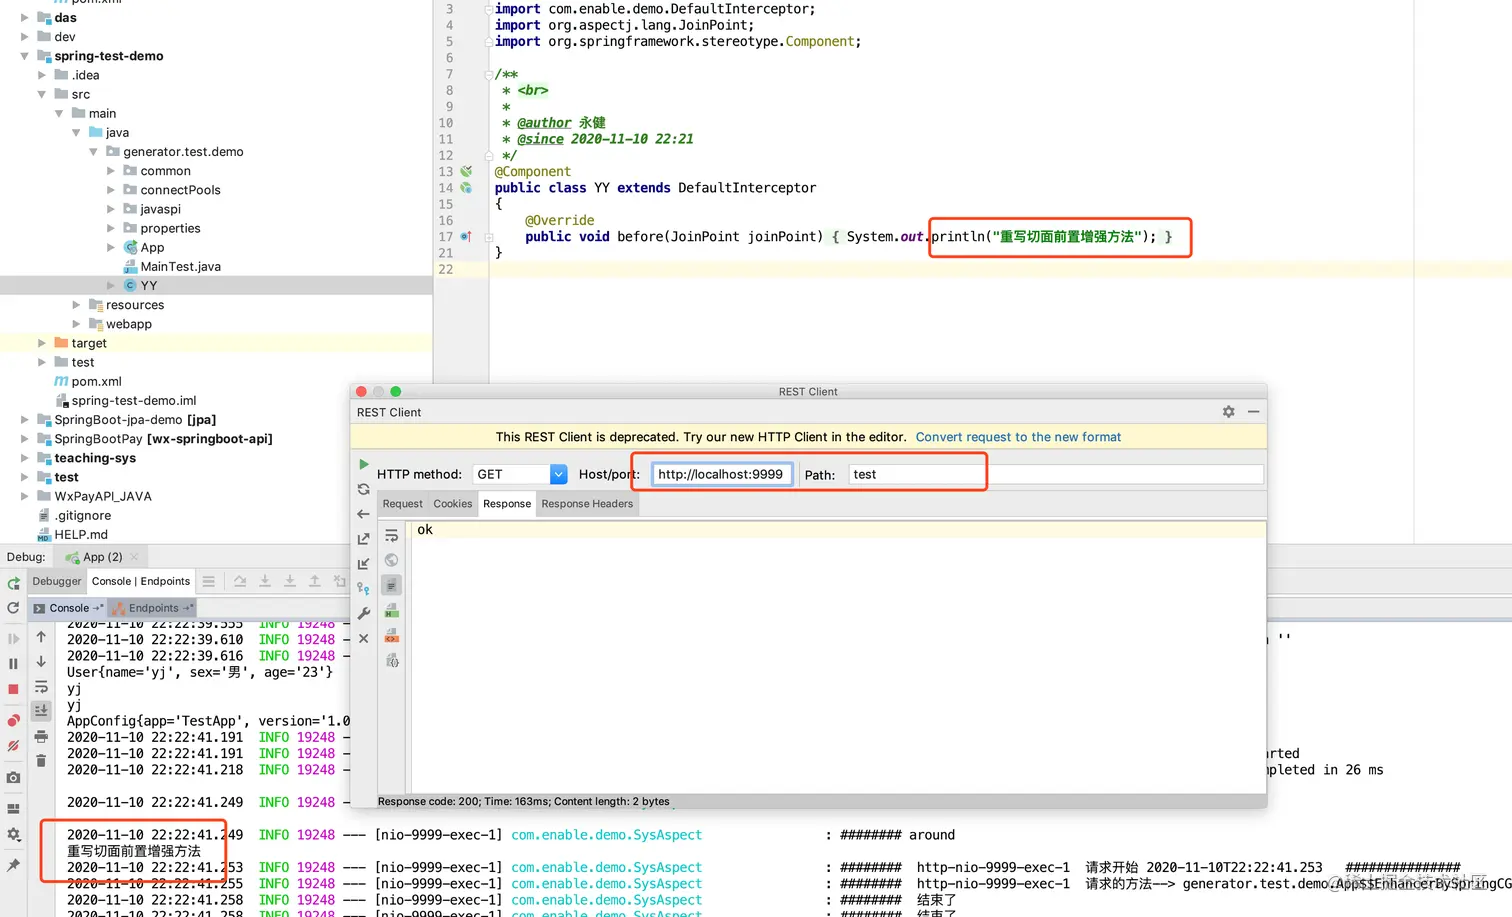Close the App (2) debug tab
Viewport: 1512px width, 917px height.
134,557
